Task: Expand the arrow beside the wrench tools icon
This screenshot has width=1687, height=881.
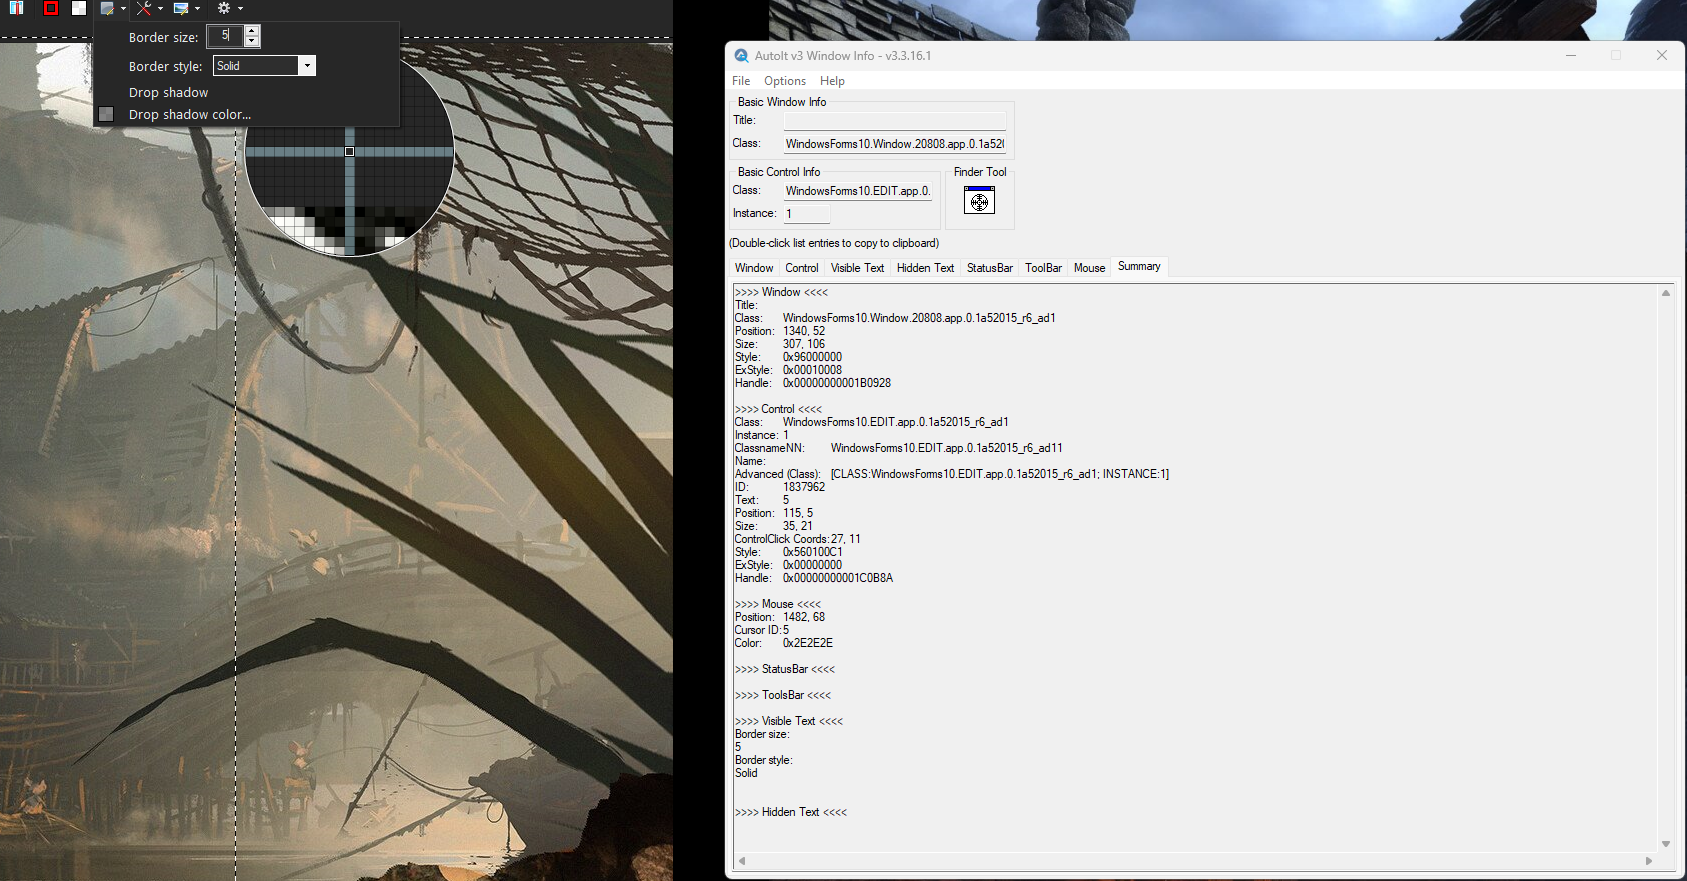Action: (160, 9)
